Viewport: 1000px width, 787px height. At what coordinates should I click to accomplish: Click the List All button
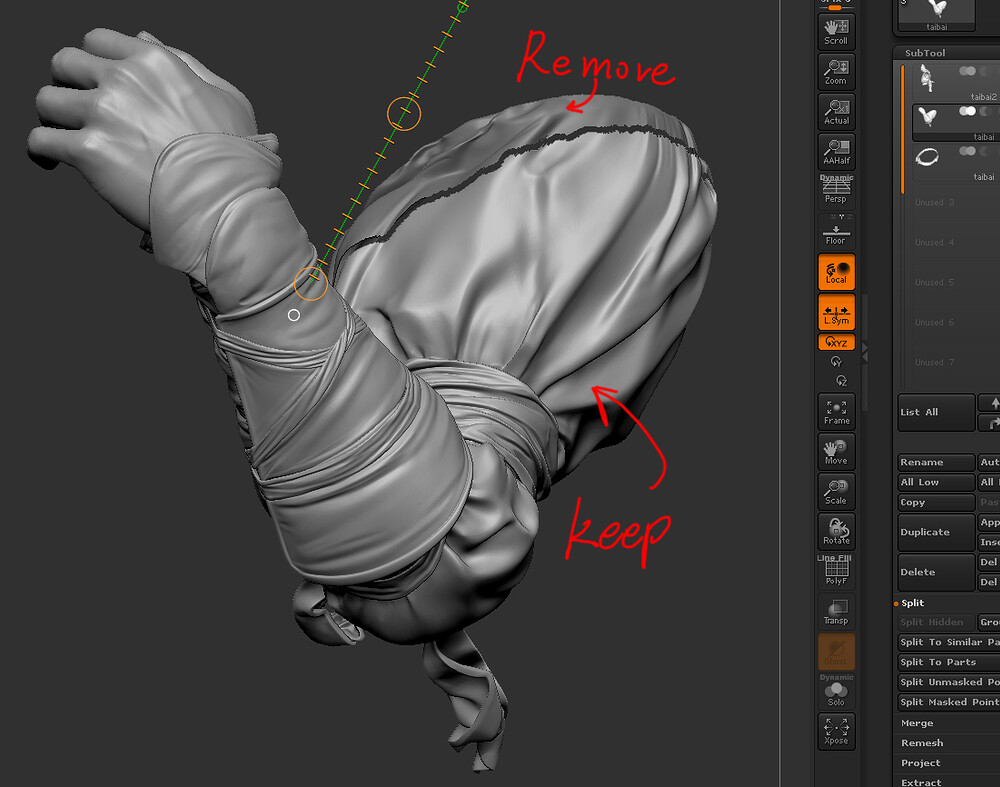click(936, 412)
